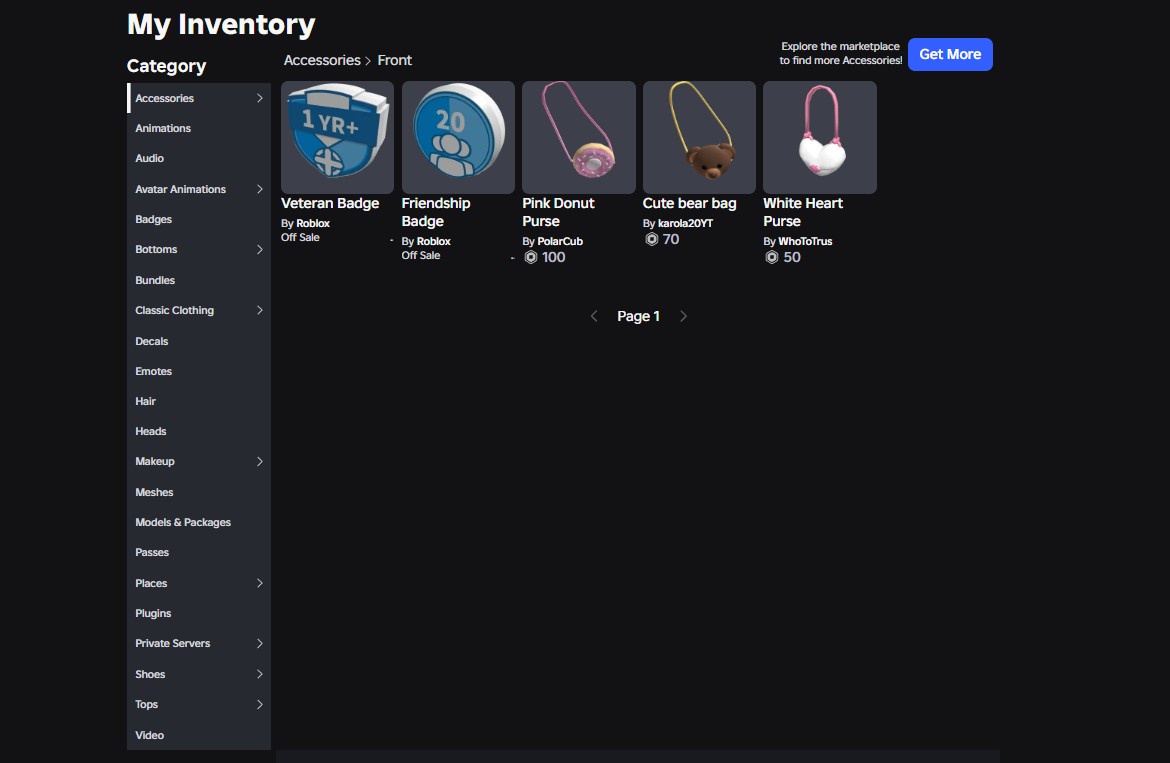The height and width of the screenshot is (763, 1170).
Task: Expand the Makeup category chevron
Action: [260, 462]
